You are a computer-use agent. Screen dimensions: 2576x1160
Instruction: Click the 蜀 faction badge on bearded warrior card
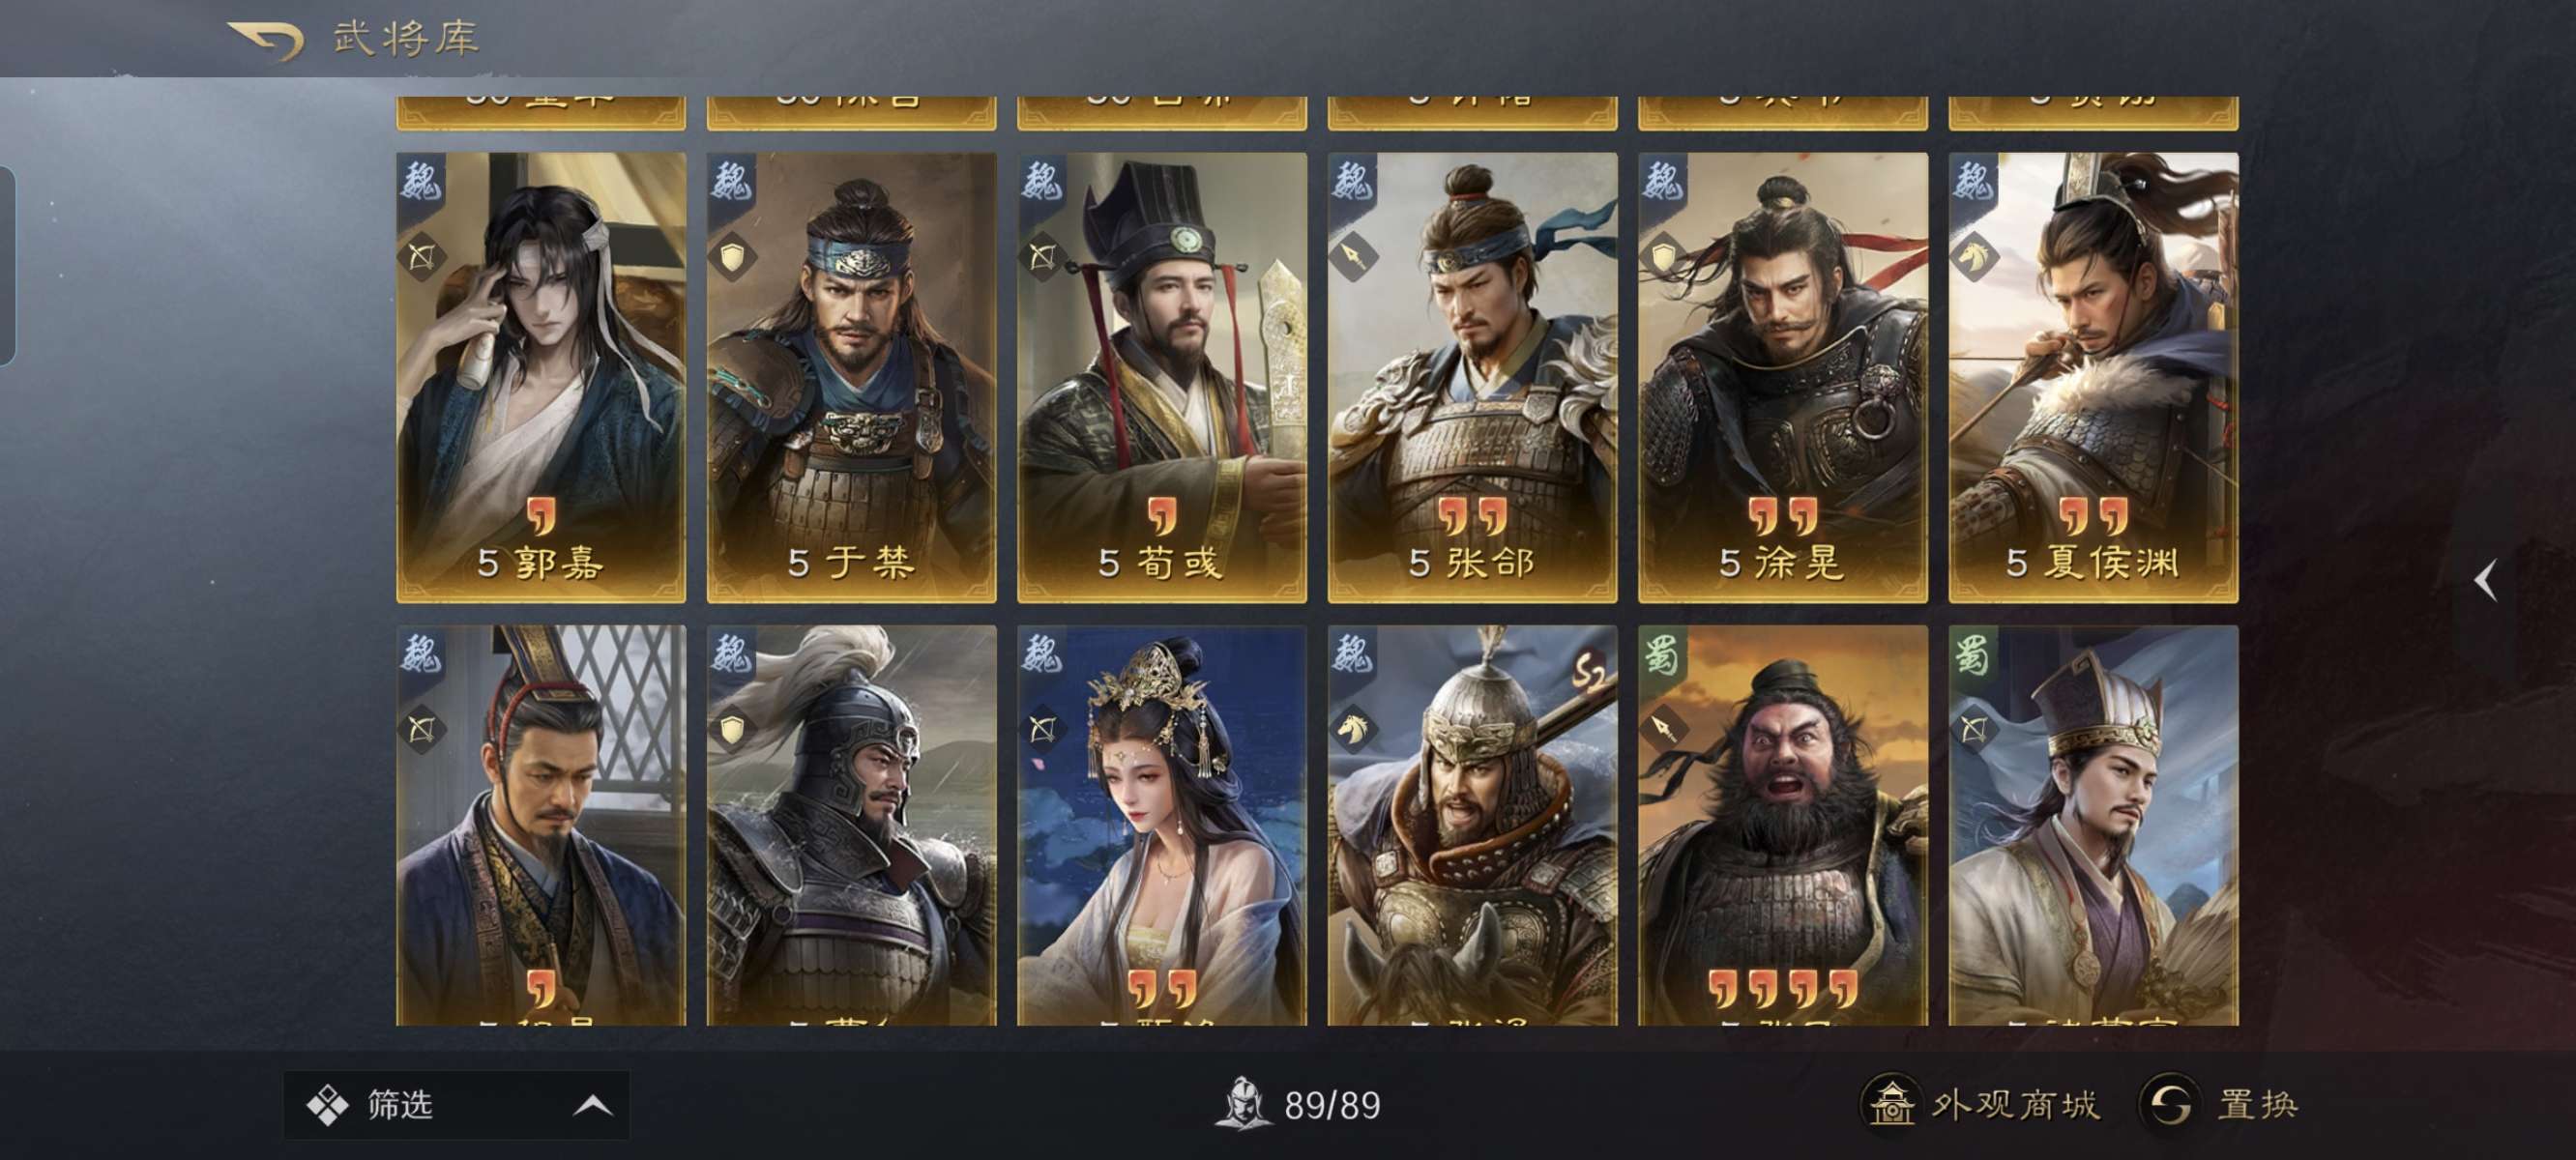point(1662,655)
